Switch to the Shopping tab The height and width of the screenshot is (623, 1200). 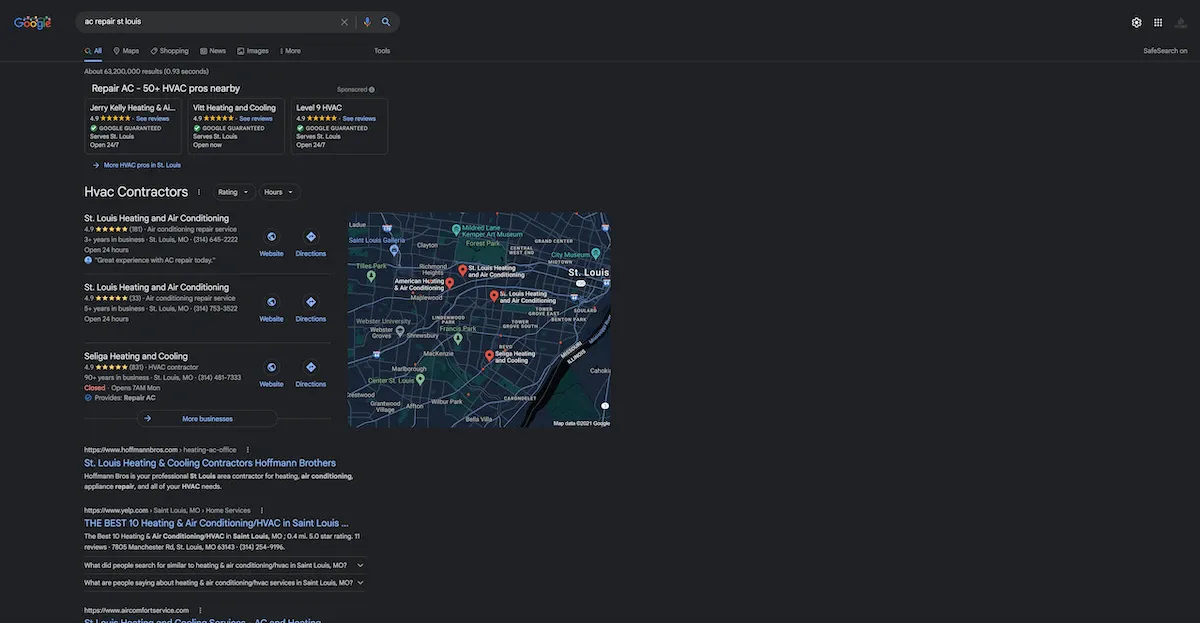point(170,51)
